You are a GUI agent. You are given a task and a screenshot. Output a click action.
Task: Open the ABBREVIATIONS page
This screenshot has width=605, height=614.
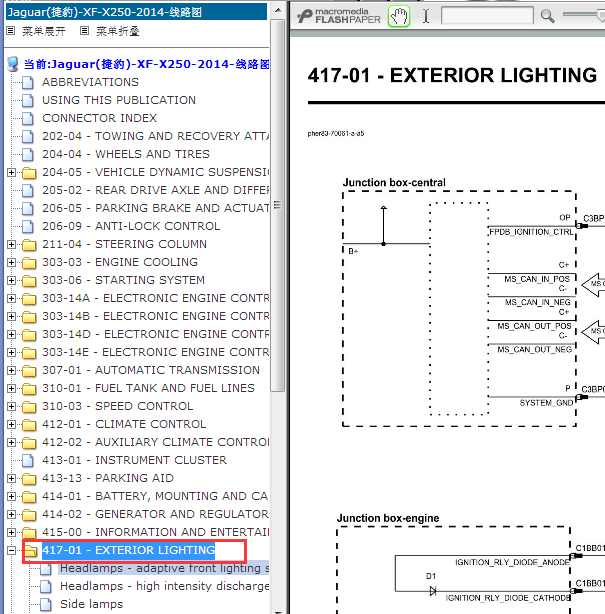click(90, 82)
